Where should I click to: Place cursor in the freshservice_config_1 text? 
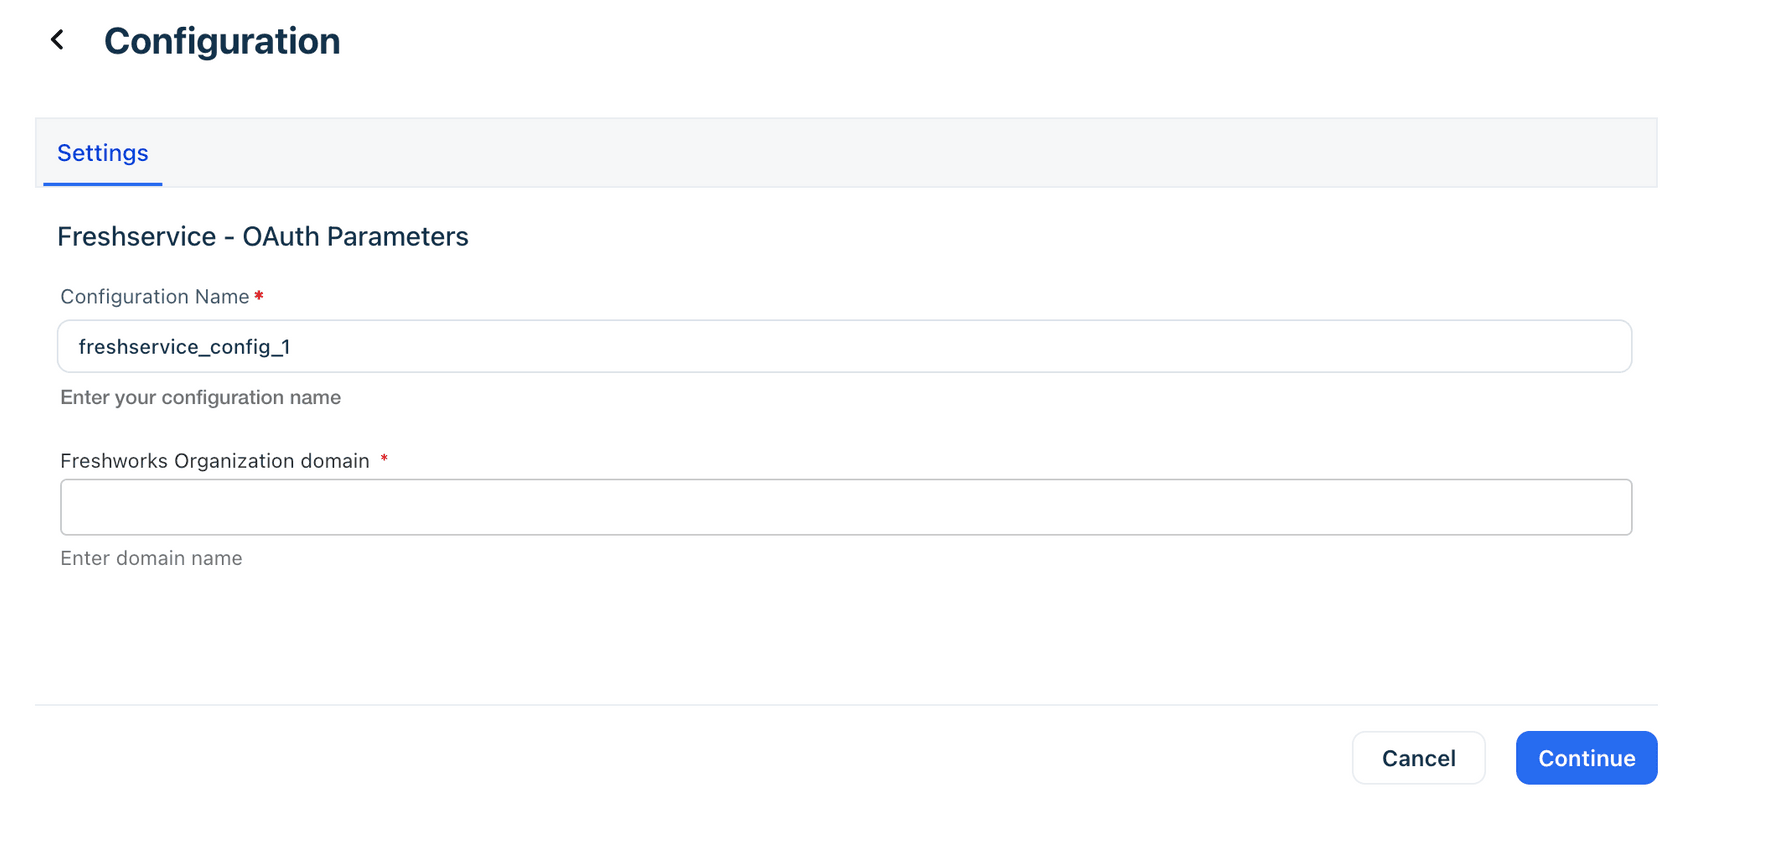pyautogui.click(x=184, y=347)
